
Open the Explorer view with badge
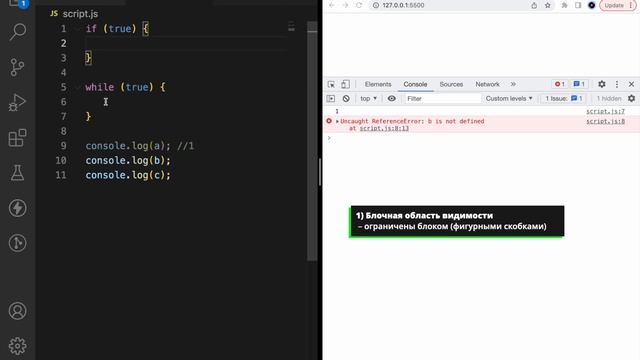click(18, 3)
